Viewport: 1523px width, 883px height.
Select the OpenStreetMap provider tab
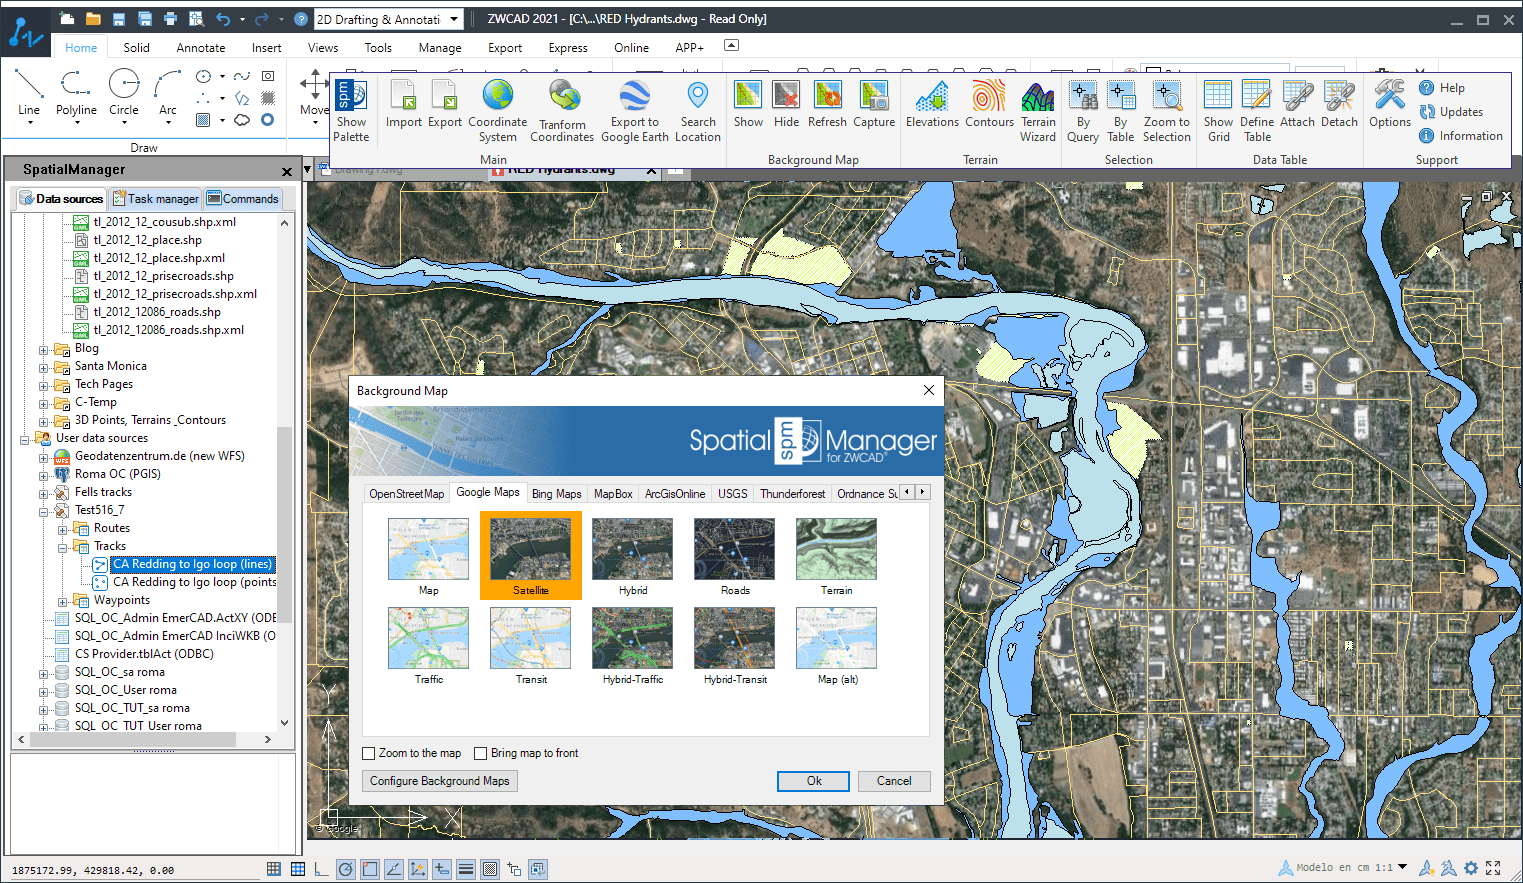click(x=406, y=494)
